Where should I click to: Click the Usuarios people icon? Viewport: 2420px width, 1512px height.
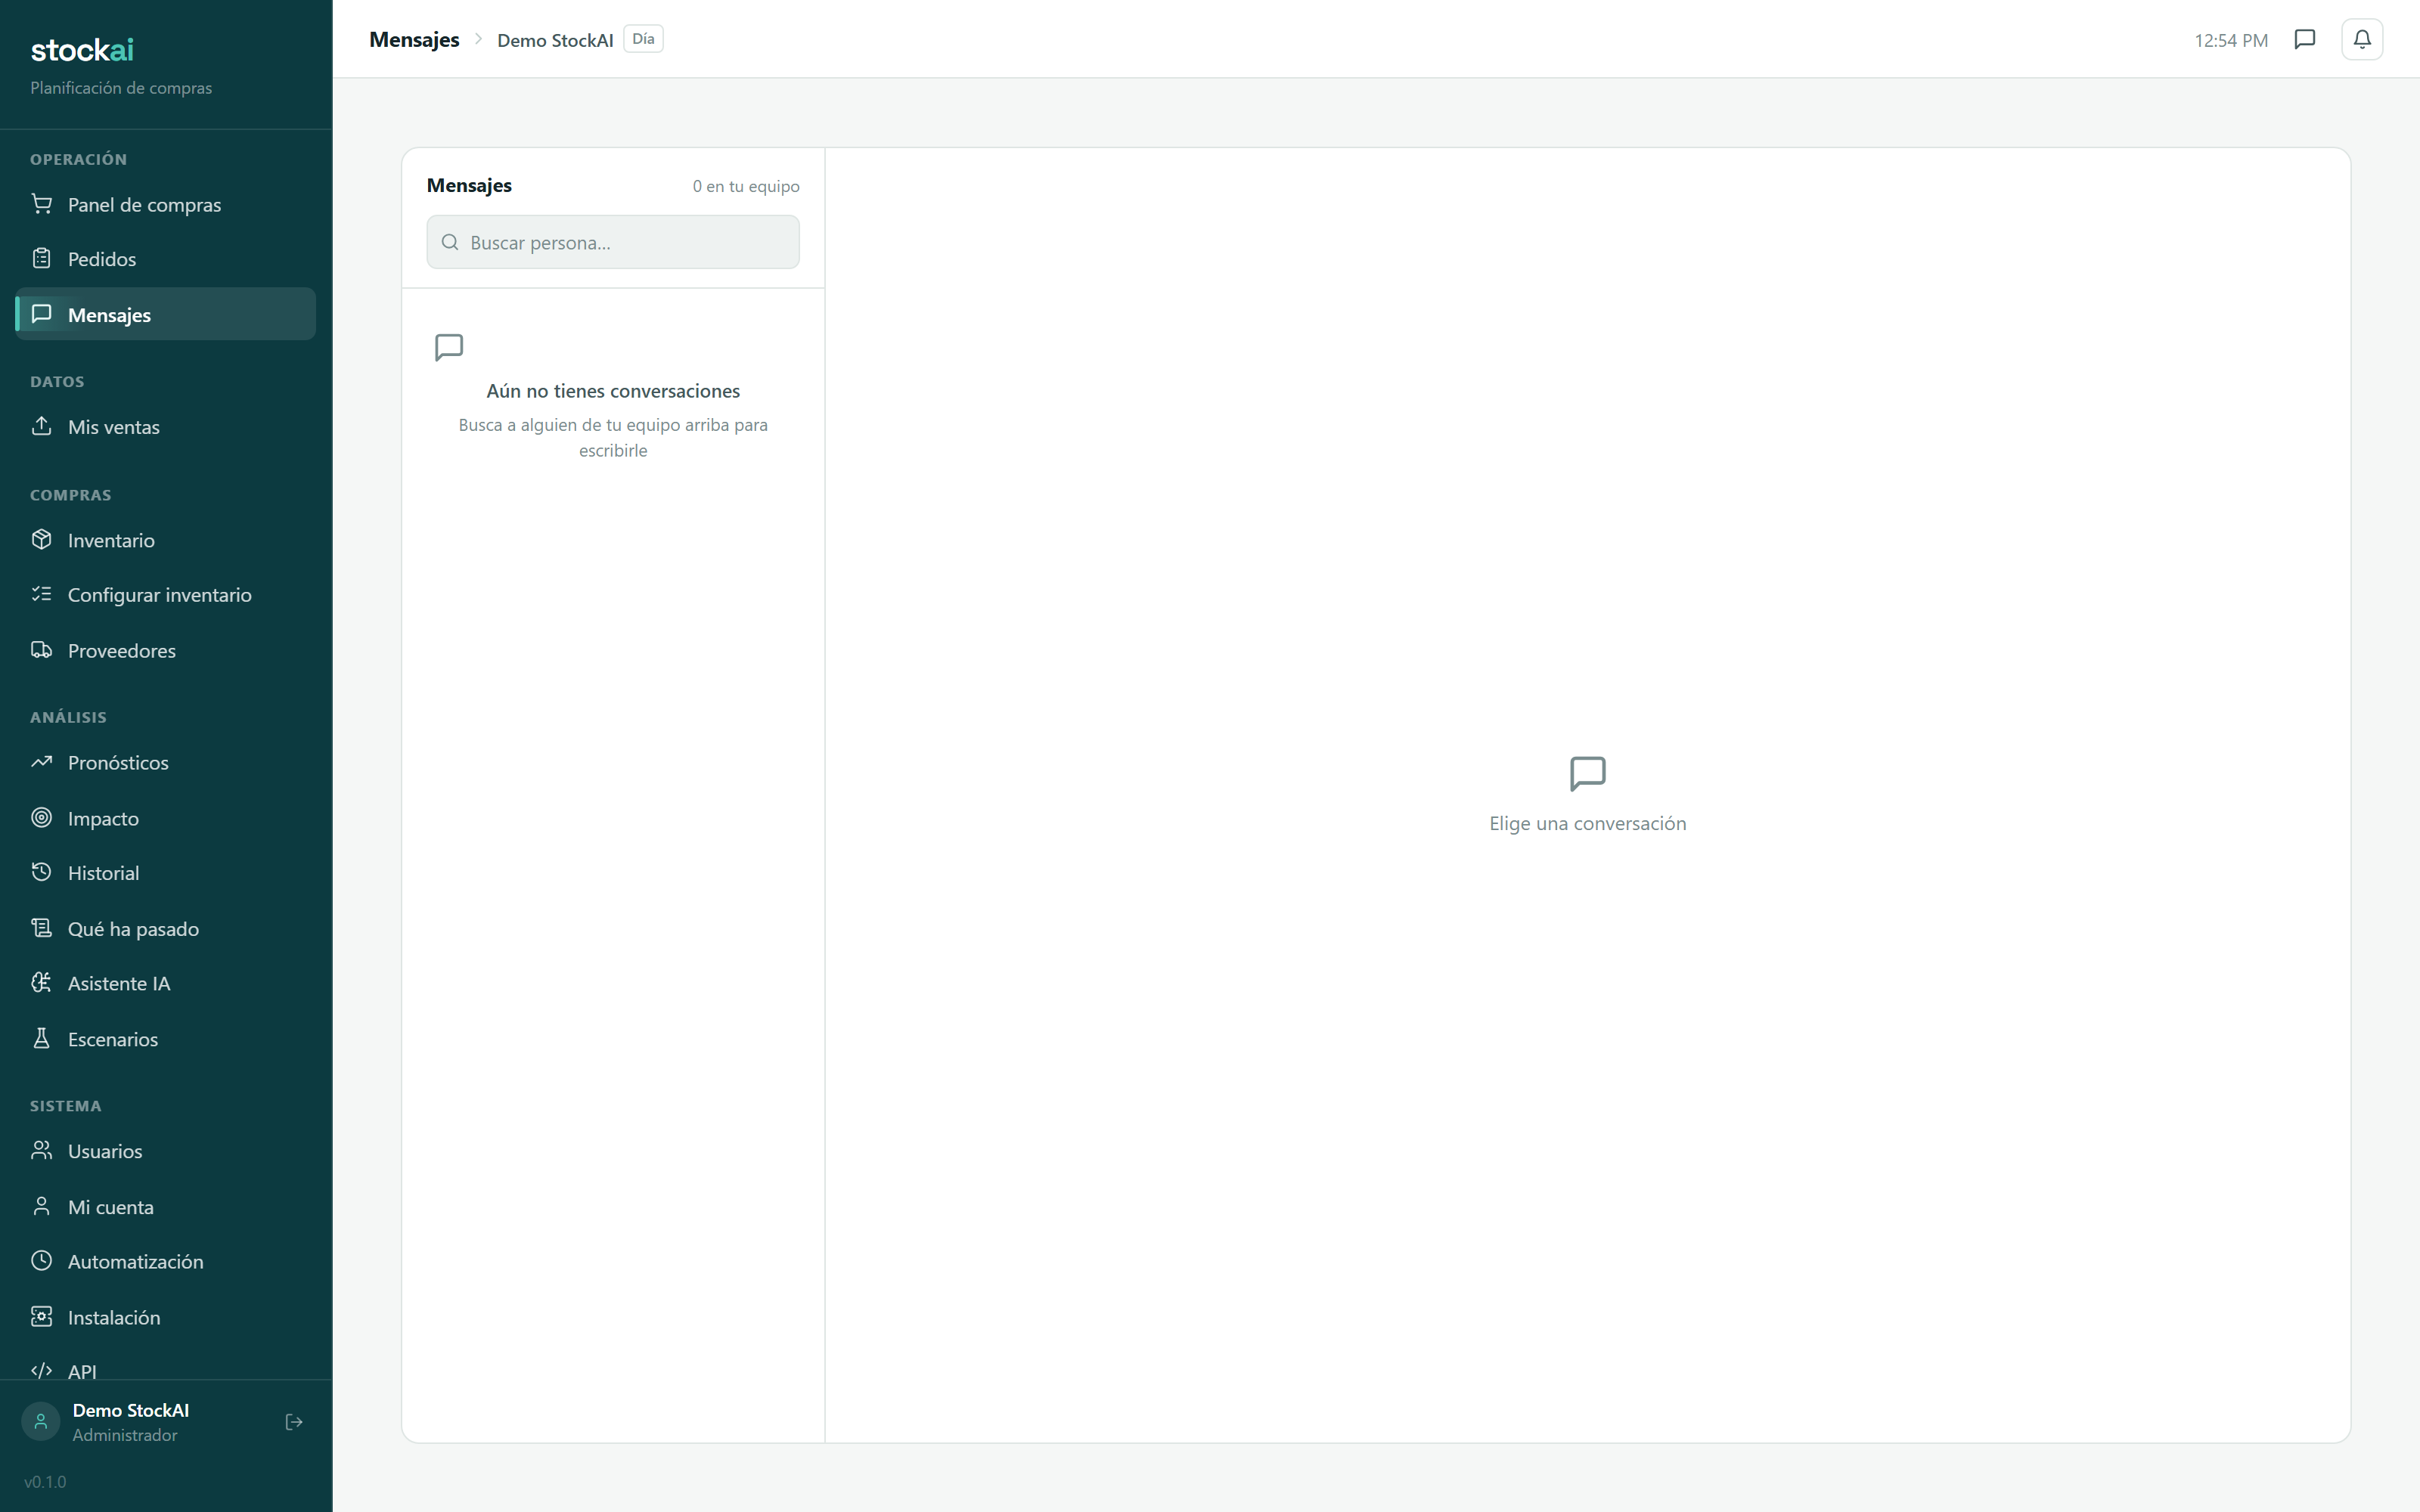tap(41, 1151)
